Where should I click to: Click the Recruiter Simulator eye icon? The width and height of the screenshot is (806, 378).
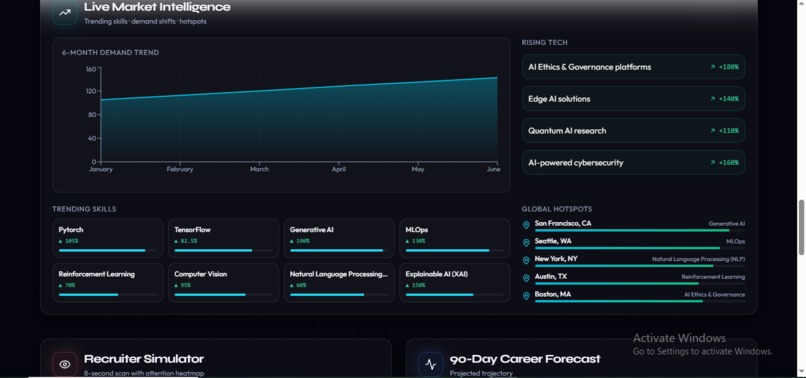click(65, 364)
